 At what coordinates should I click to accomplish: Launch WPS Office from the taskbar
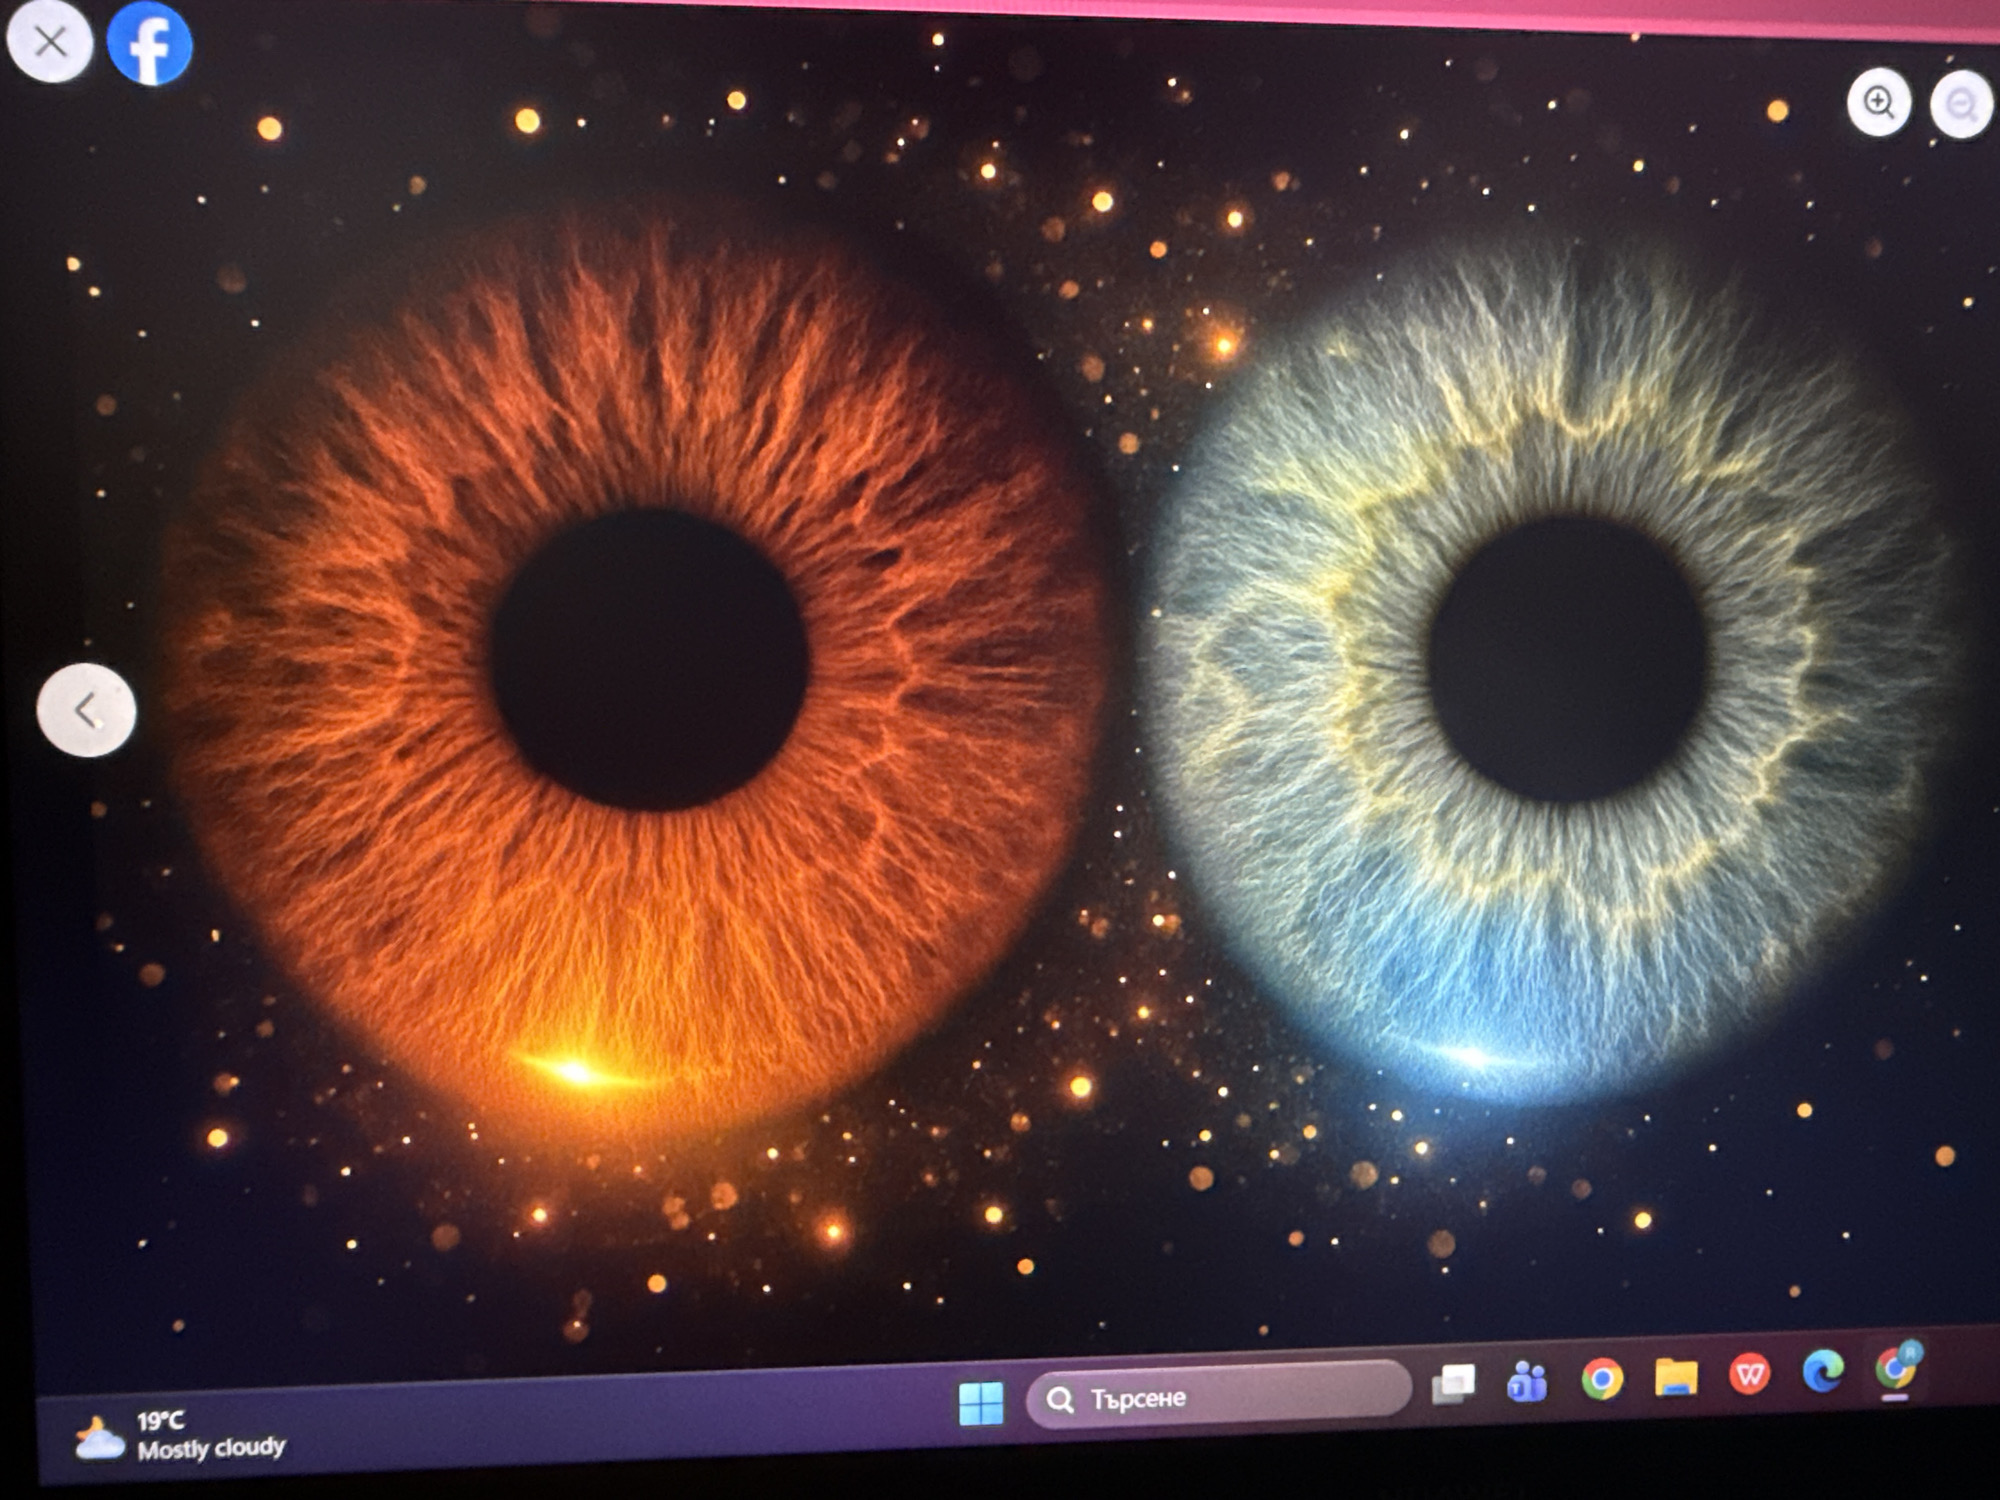[1749, 1374]
